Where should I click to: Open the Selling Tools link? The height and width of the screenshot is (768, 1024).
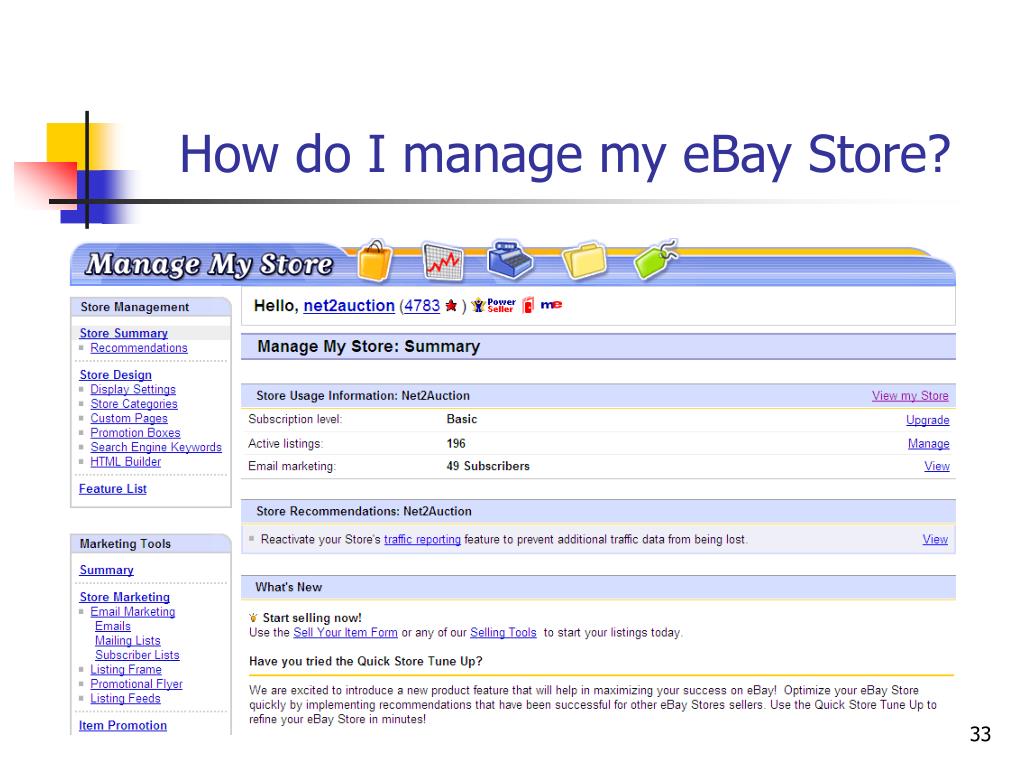tap(503, 632)
